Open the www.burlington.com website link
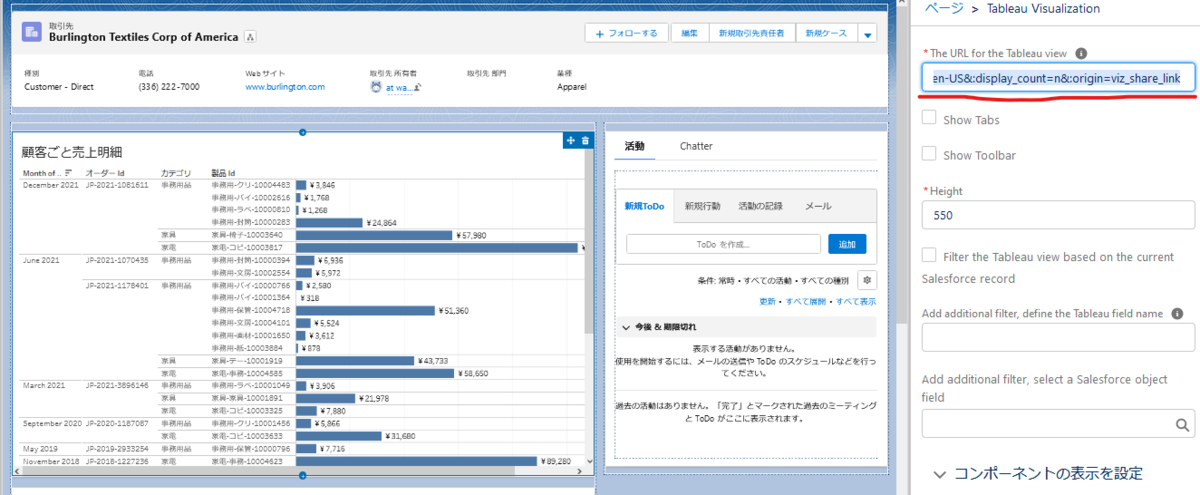This screenshot has width=1200, height=495. click(285, 87)
